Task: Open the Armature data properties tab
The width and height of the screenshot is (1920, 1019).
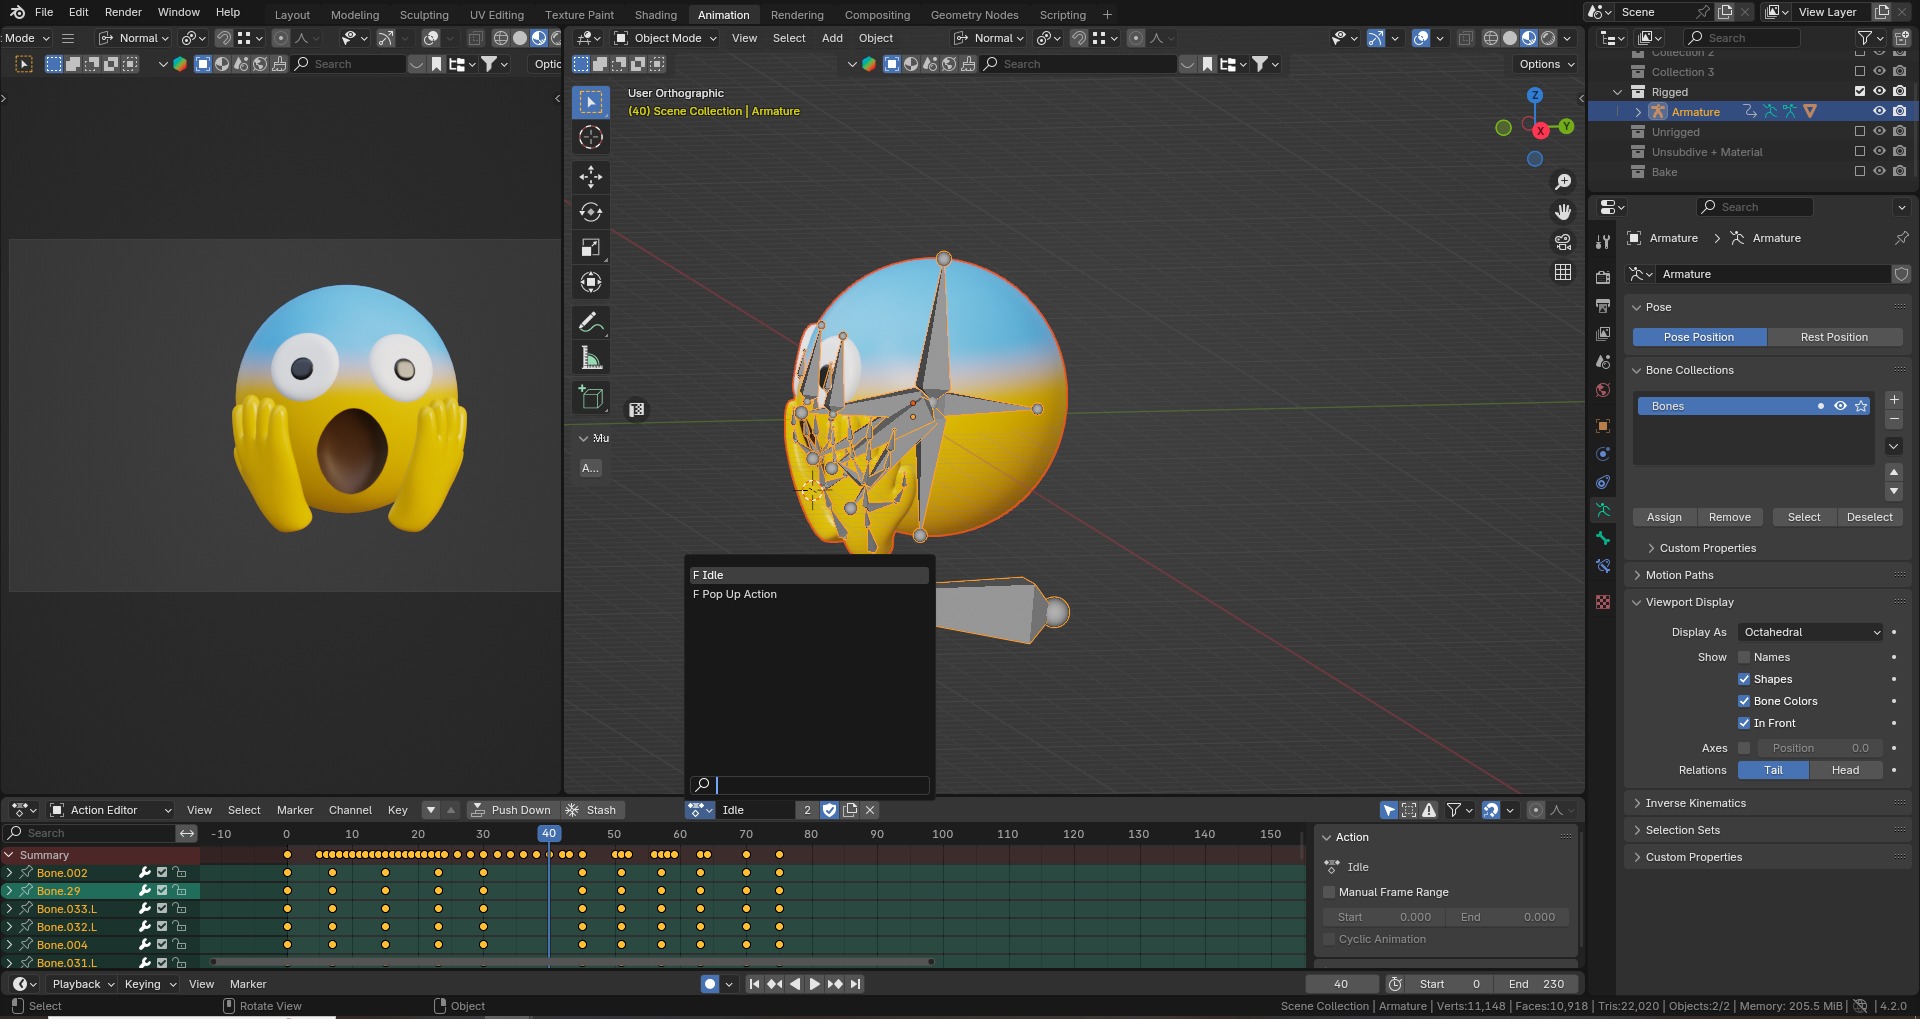Action: point(1603,510)
